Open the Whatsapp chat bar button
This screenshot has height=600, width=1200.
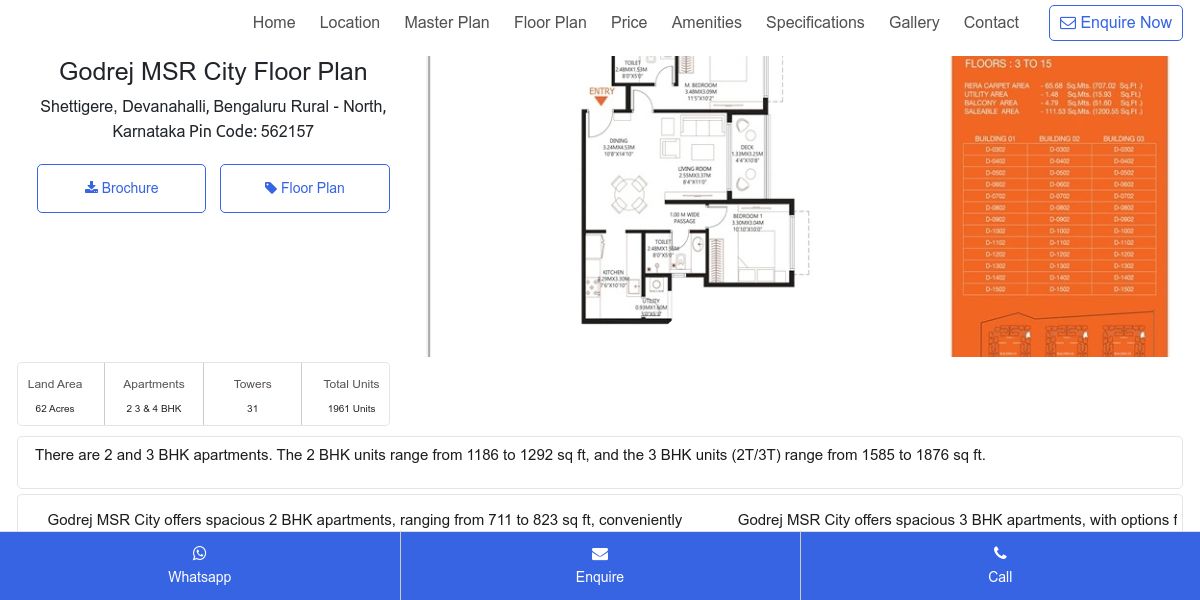click(x=200, y=566)
